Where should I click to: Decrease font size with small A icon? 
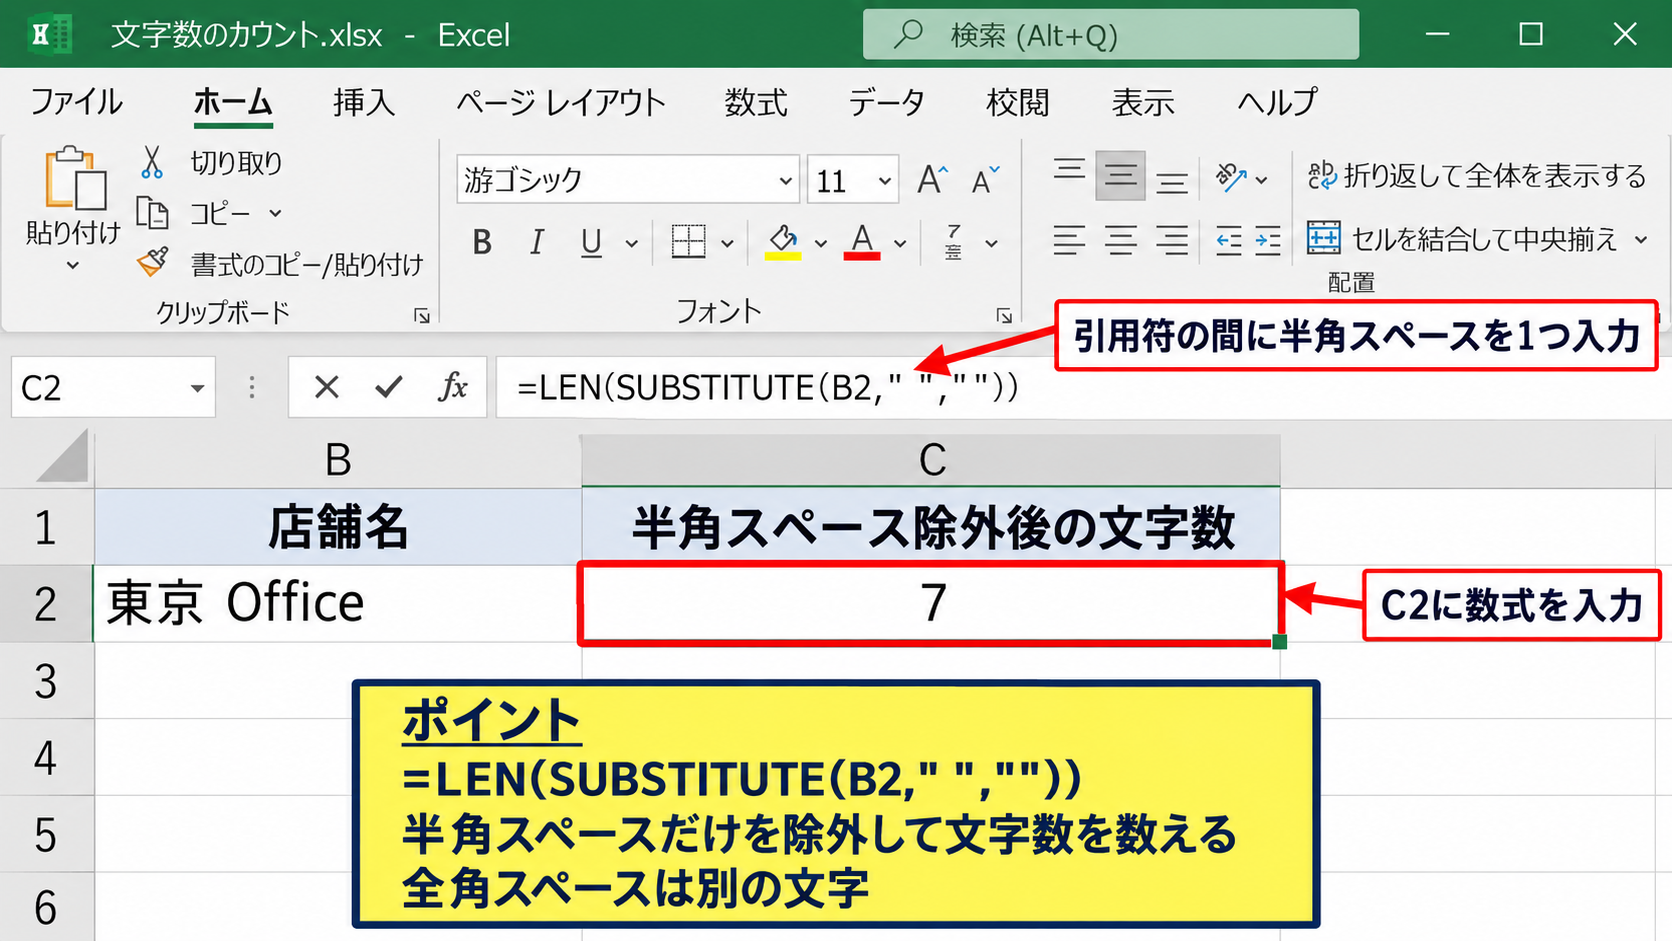985,180
